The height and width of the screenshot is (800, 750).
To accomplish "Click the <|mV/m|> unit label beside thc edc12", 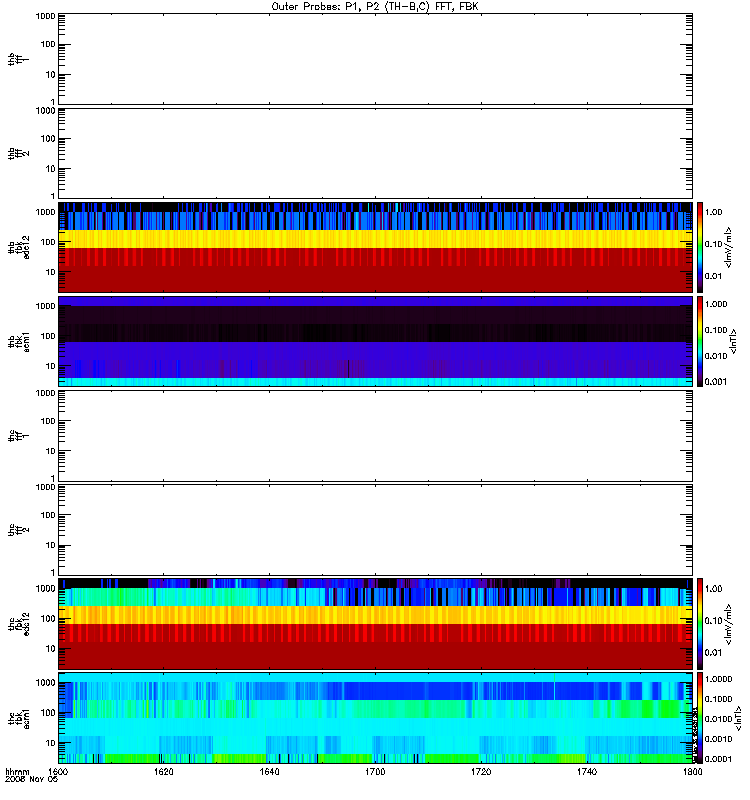I will (x=729, y=624).
